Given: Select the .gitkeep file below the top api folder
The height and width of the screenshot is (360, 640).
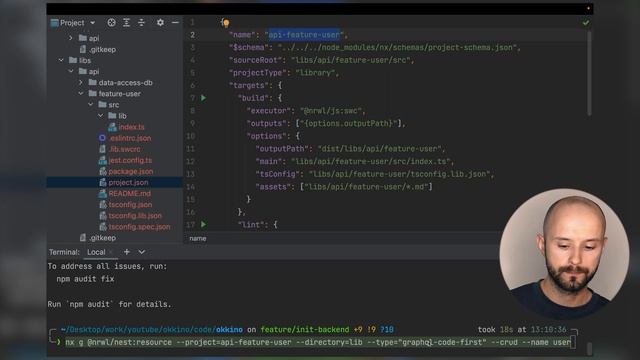Looking at the screenshot, I should (x=102, y=49).
